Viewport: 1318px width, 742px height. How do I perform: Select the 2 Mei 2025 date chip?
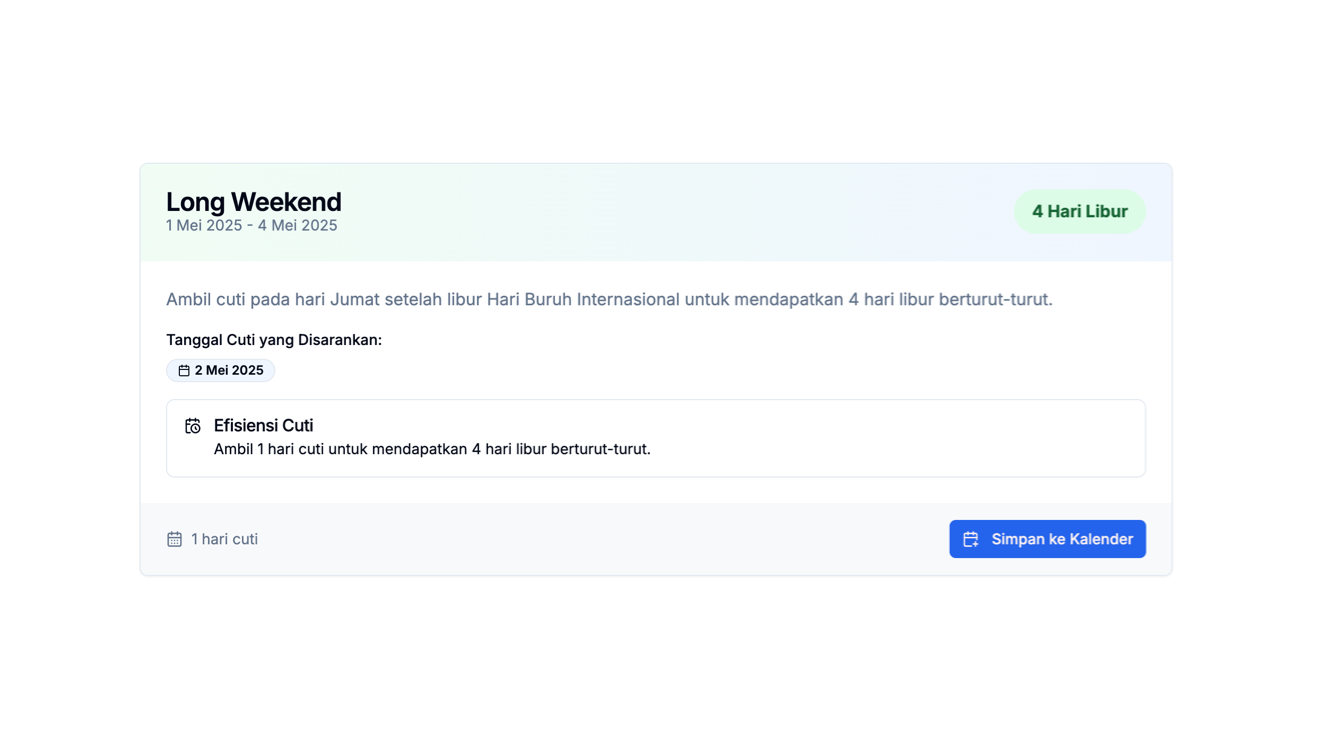pyautogui.click(x=220, y=370)
